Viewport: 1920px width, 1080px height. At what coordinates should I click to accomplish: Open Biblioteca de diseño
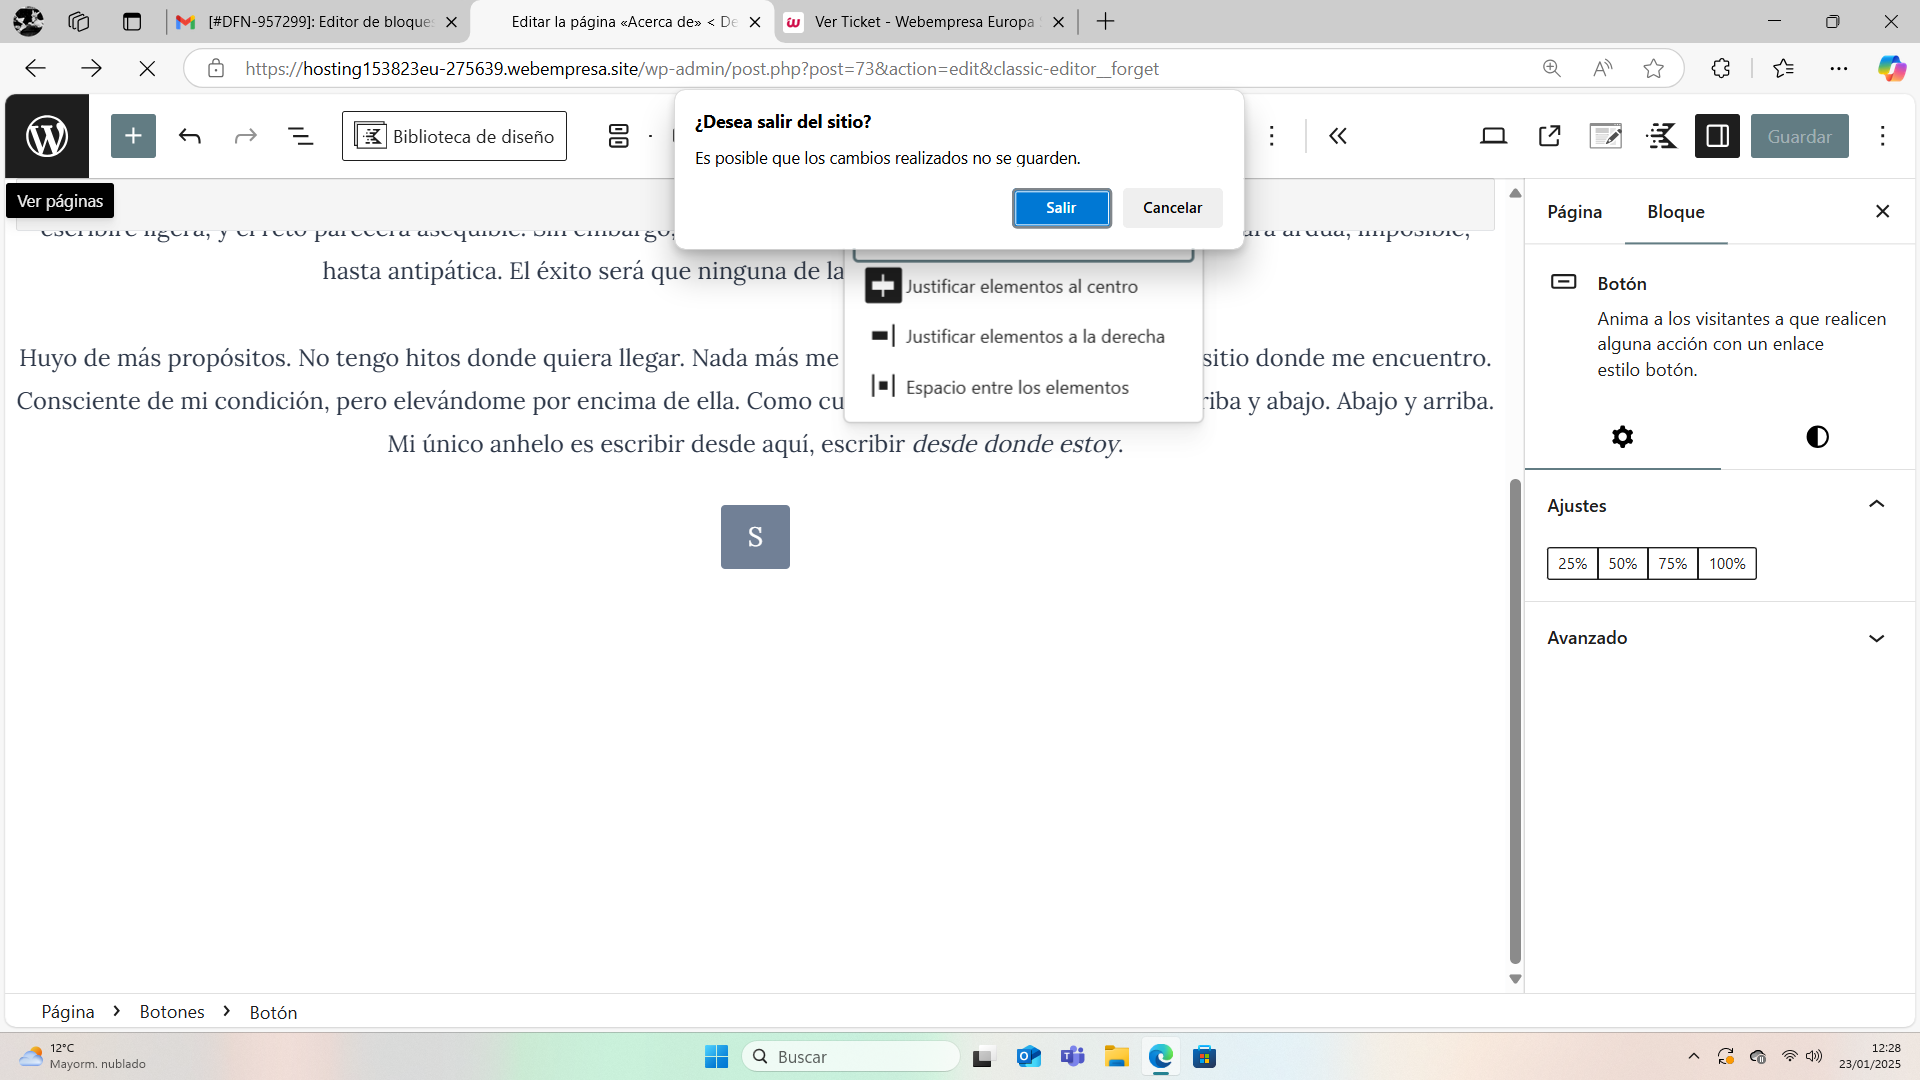coord(454,136)
